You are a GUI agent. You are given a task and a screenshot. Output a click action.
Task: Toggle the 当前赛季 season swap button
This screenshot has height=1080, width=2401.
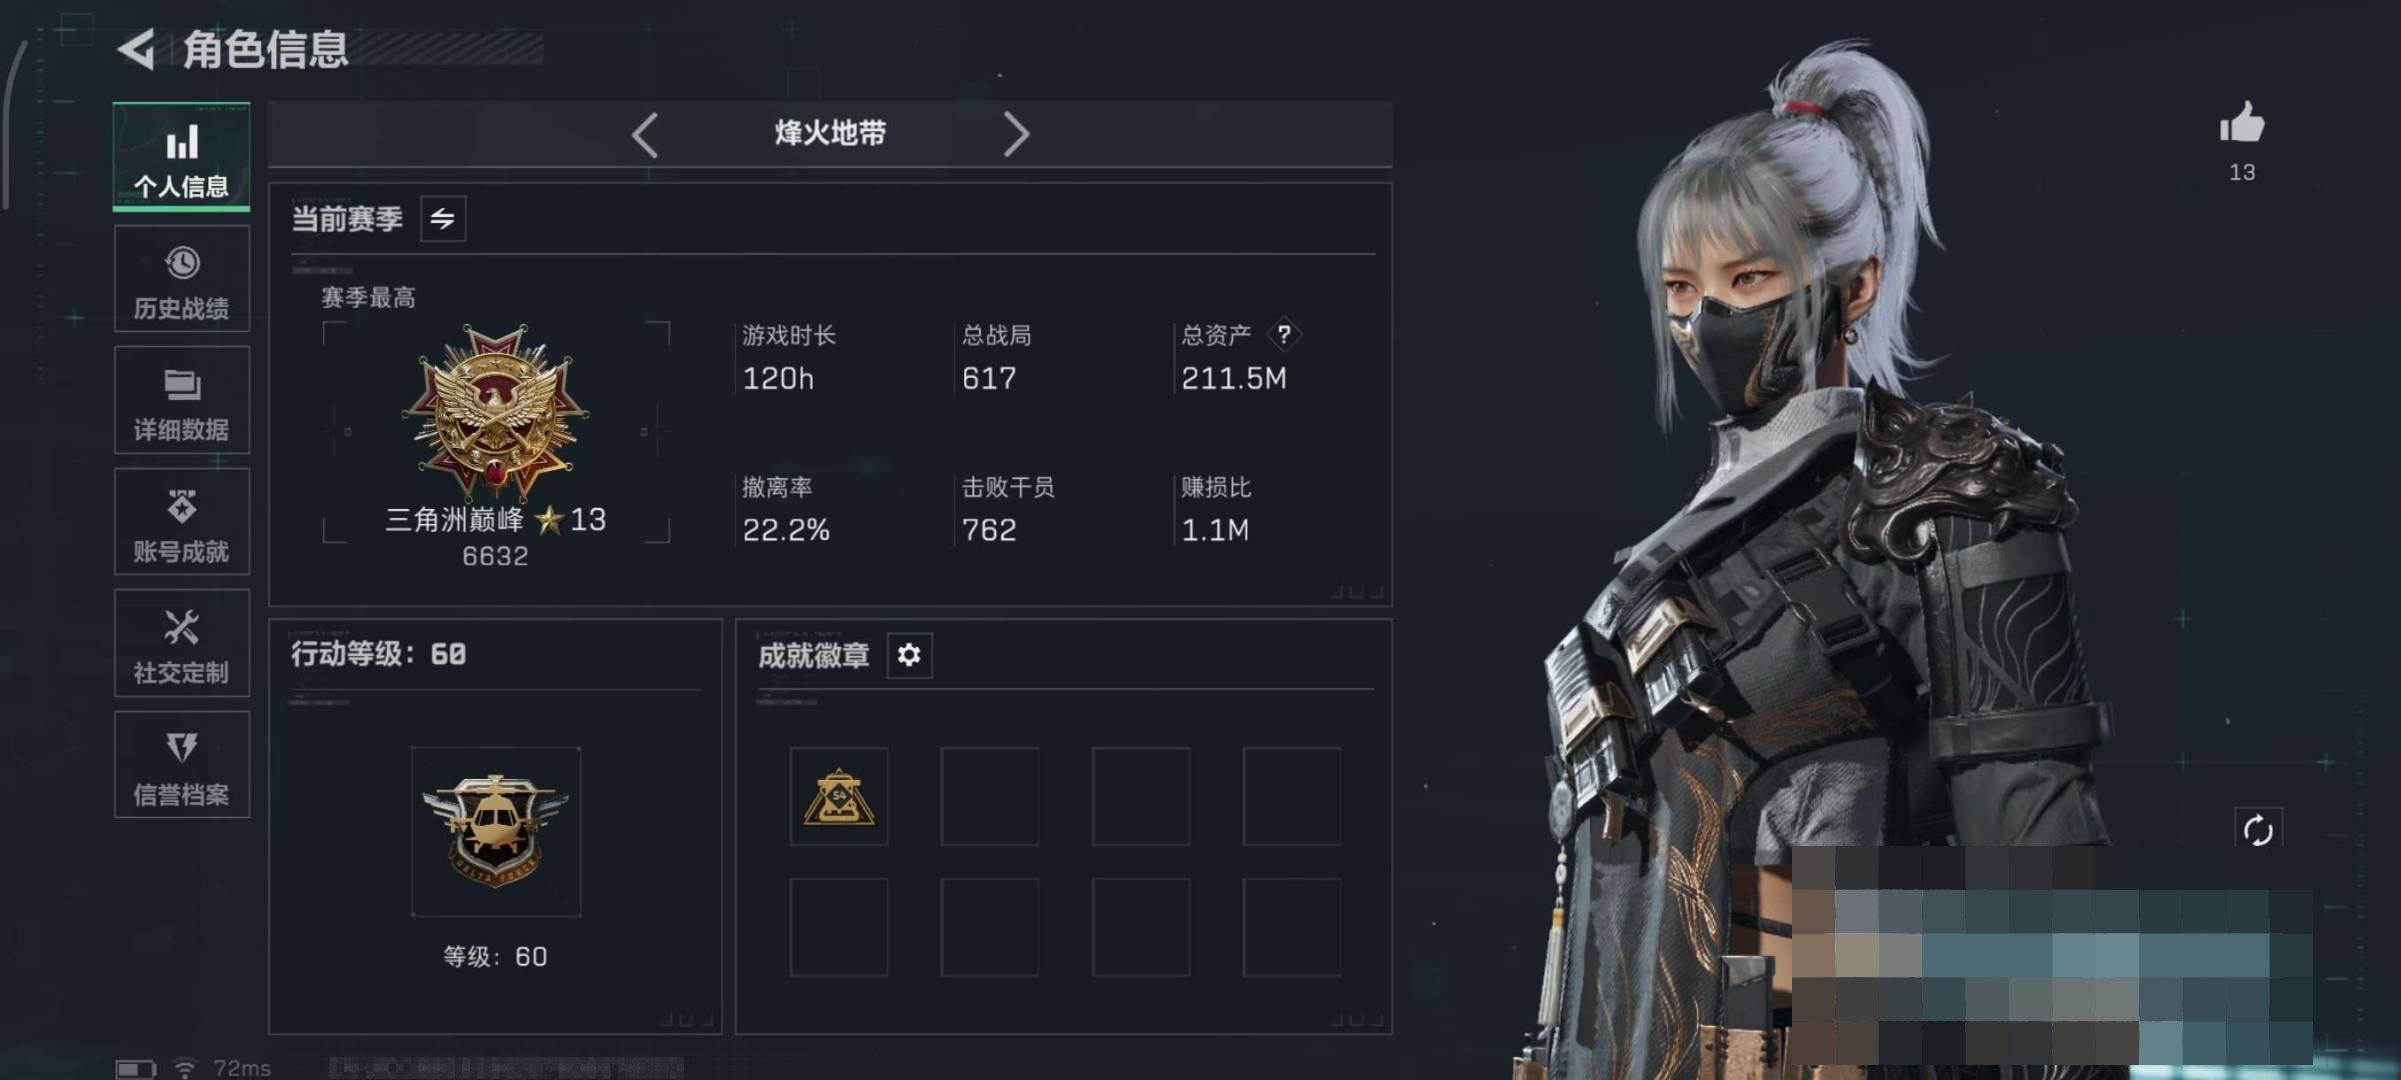tap(443, 218)
